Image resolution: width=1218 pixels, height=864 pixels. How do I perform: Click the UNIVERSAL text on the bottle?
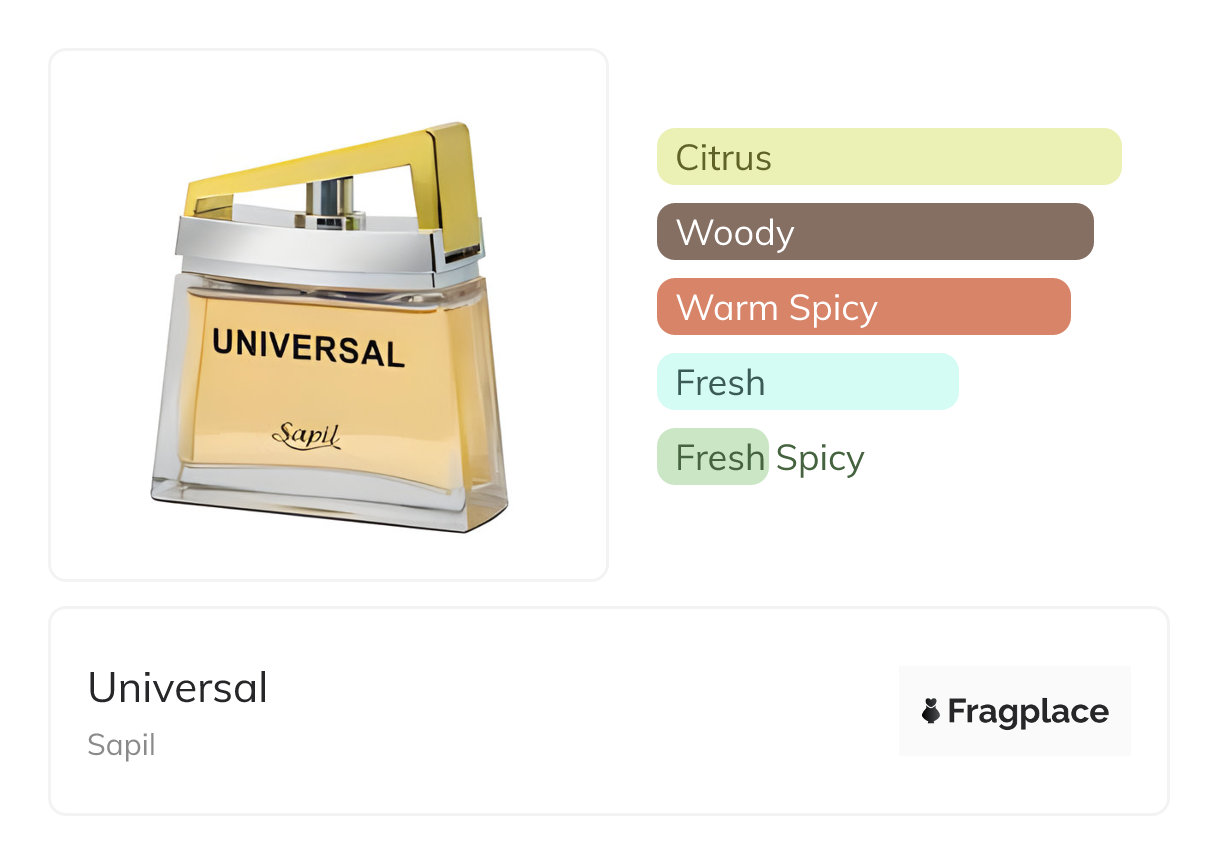(x=308, y=347)
